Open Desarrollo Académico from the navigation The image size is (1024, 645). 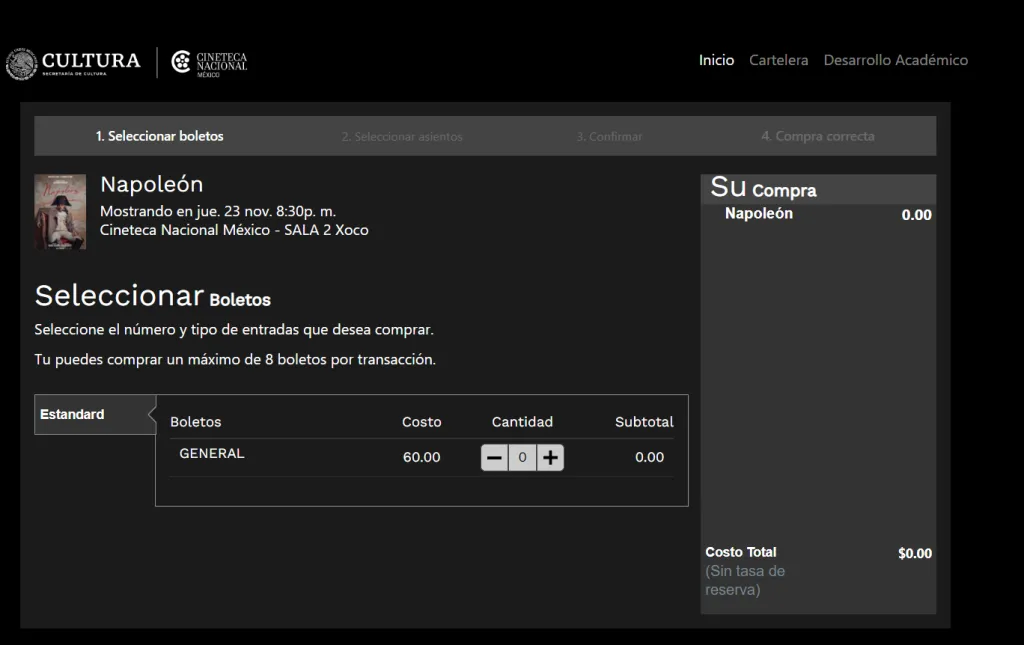(895, 60)
